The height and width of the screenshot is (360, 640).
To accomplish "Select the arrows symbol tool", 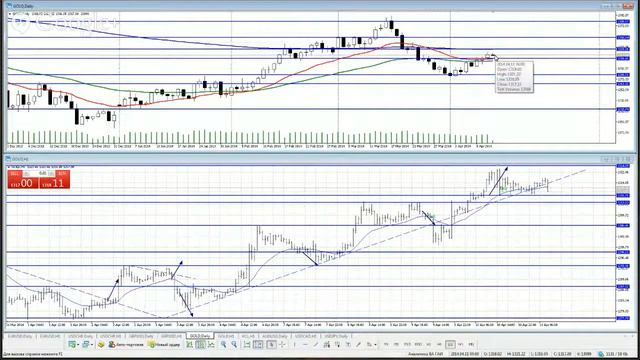I will click(x=369, y=344).
